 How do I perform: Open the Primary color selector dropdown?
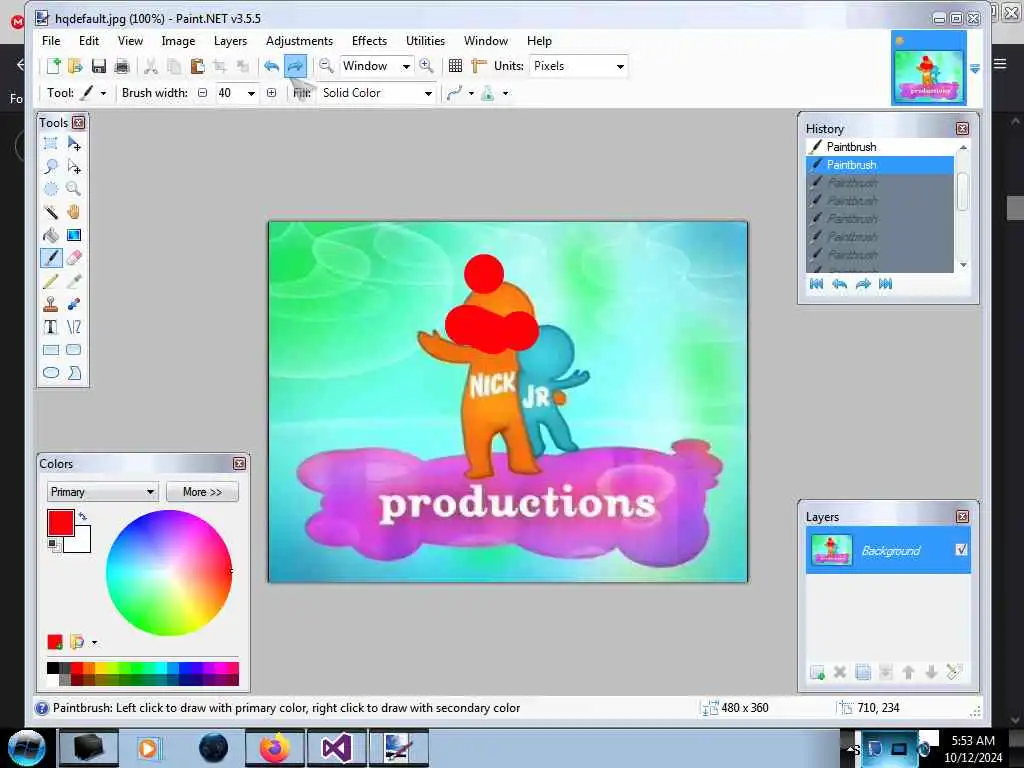[x=103, y=492]
